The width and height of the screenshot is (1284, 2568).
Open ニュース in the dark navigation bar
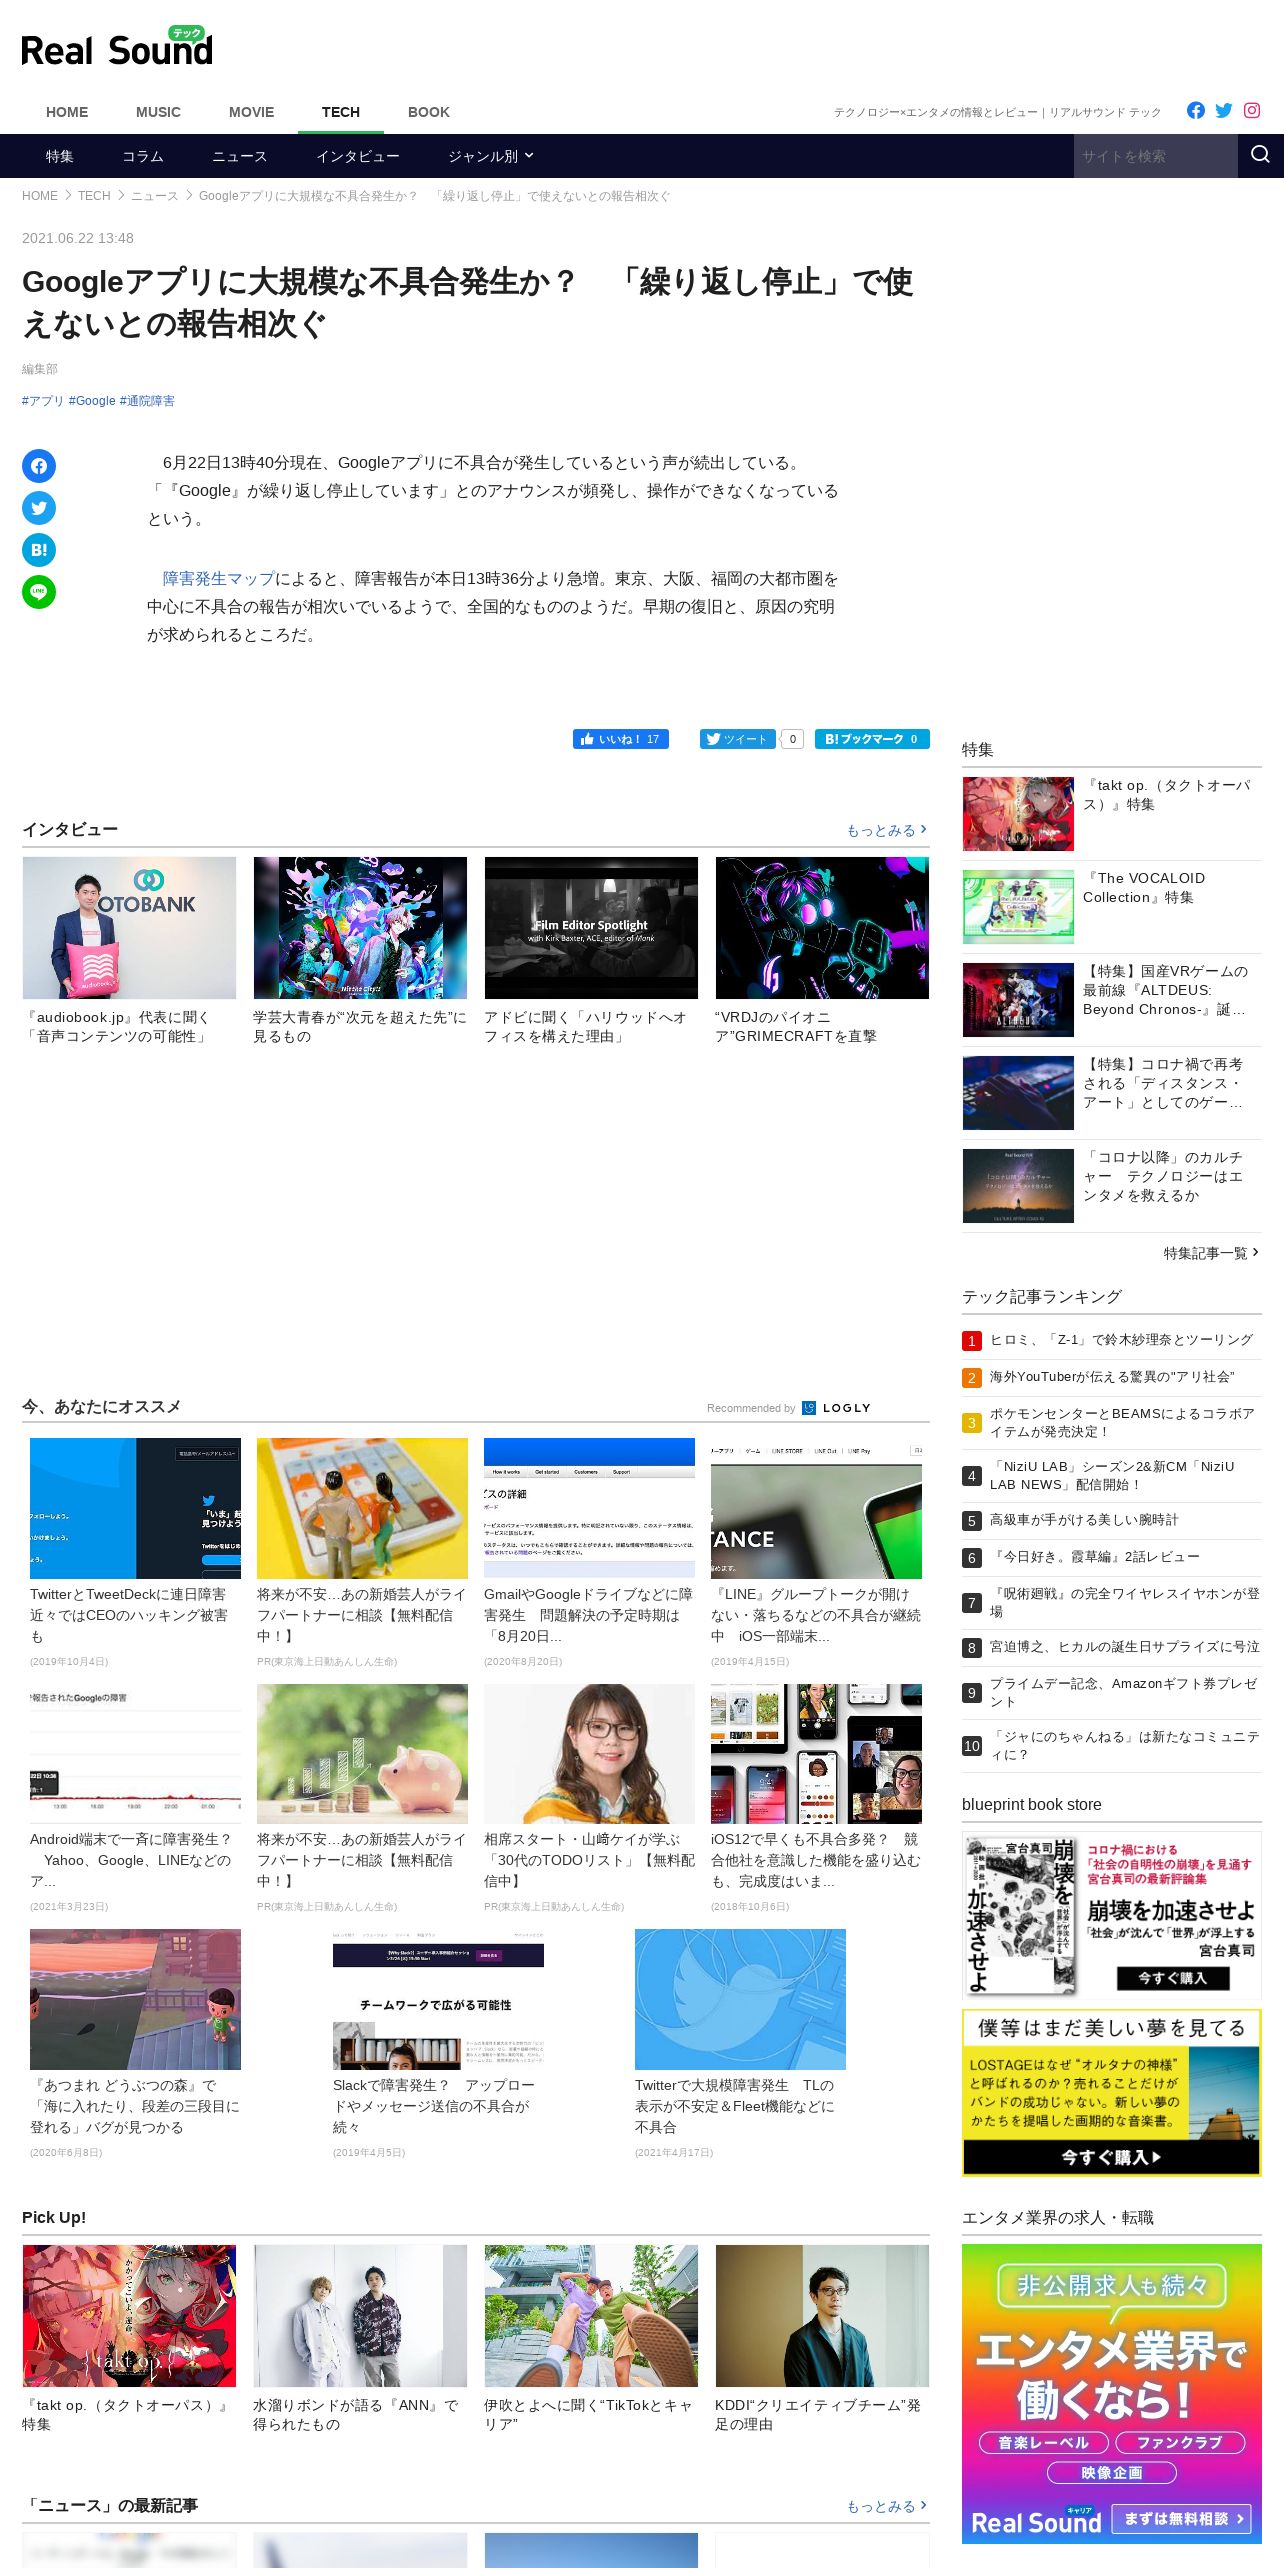pos(239,156)
